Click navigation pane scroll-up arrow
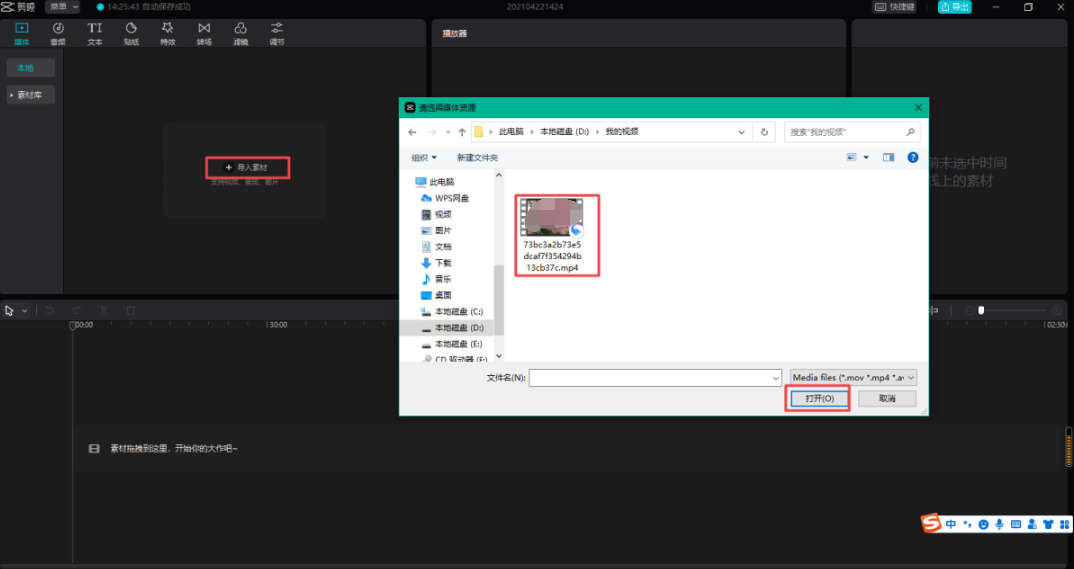The image size is (1074, 569). [499, 176]
